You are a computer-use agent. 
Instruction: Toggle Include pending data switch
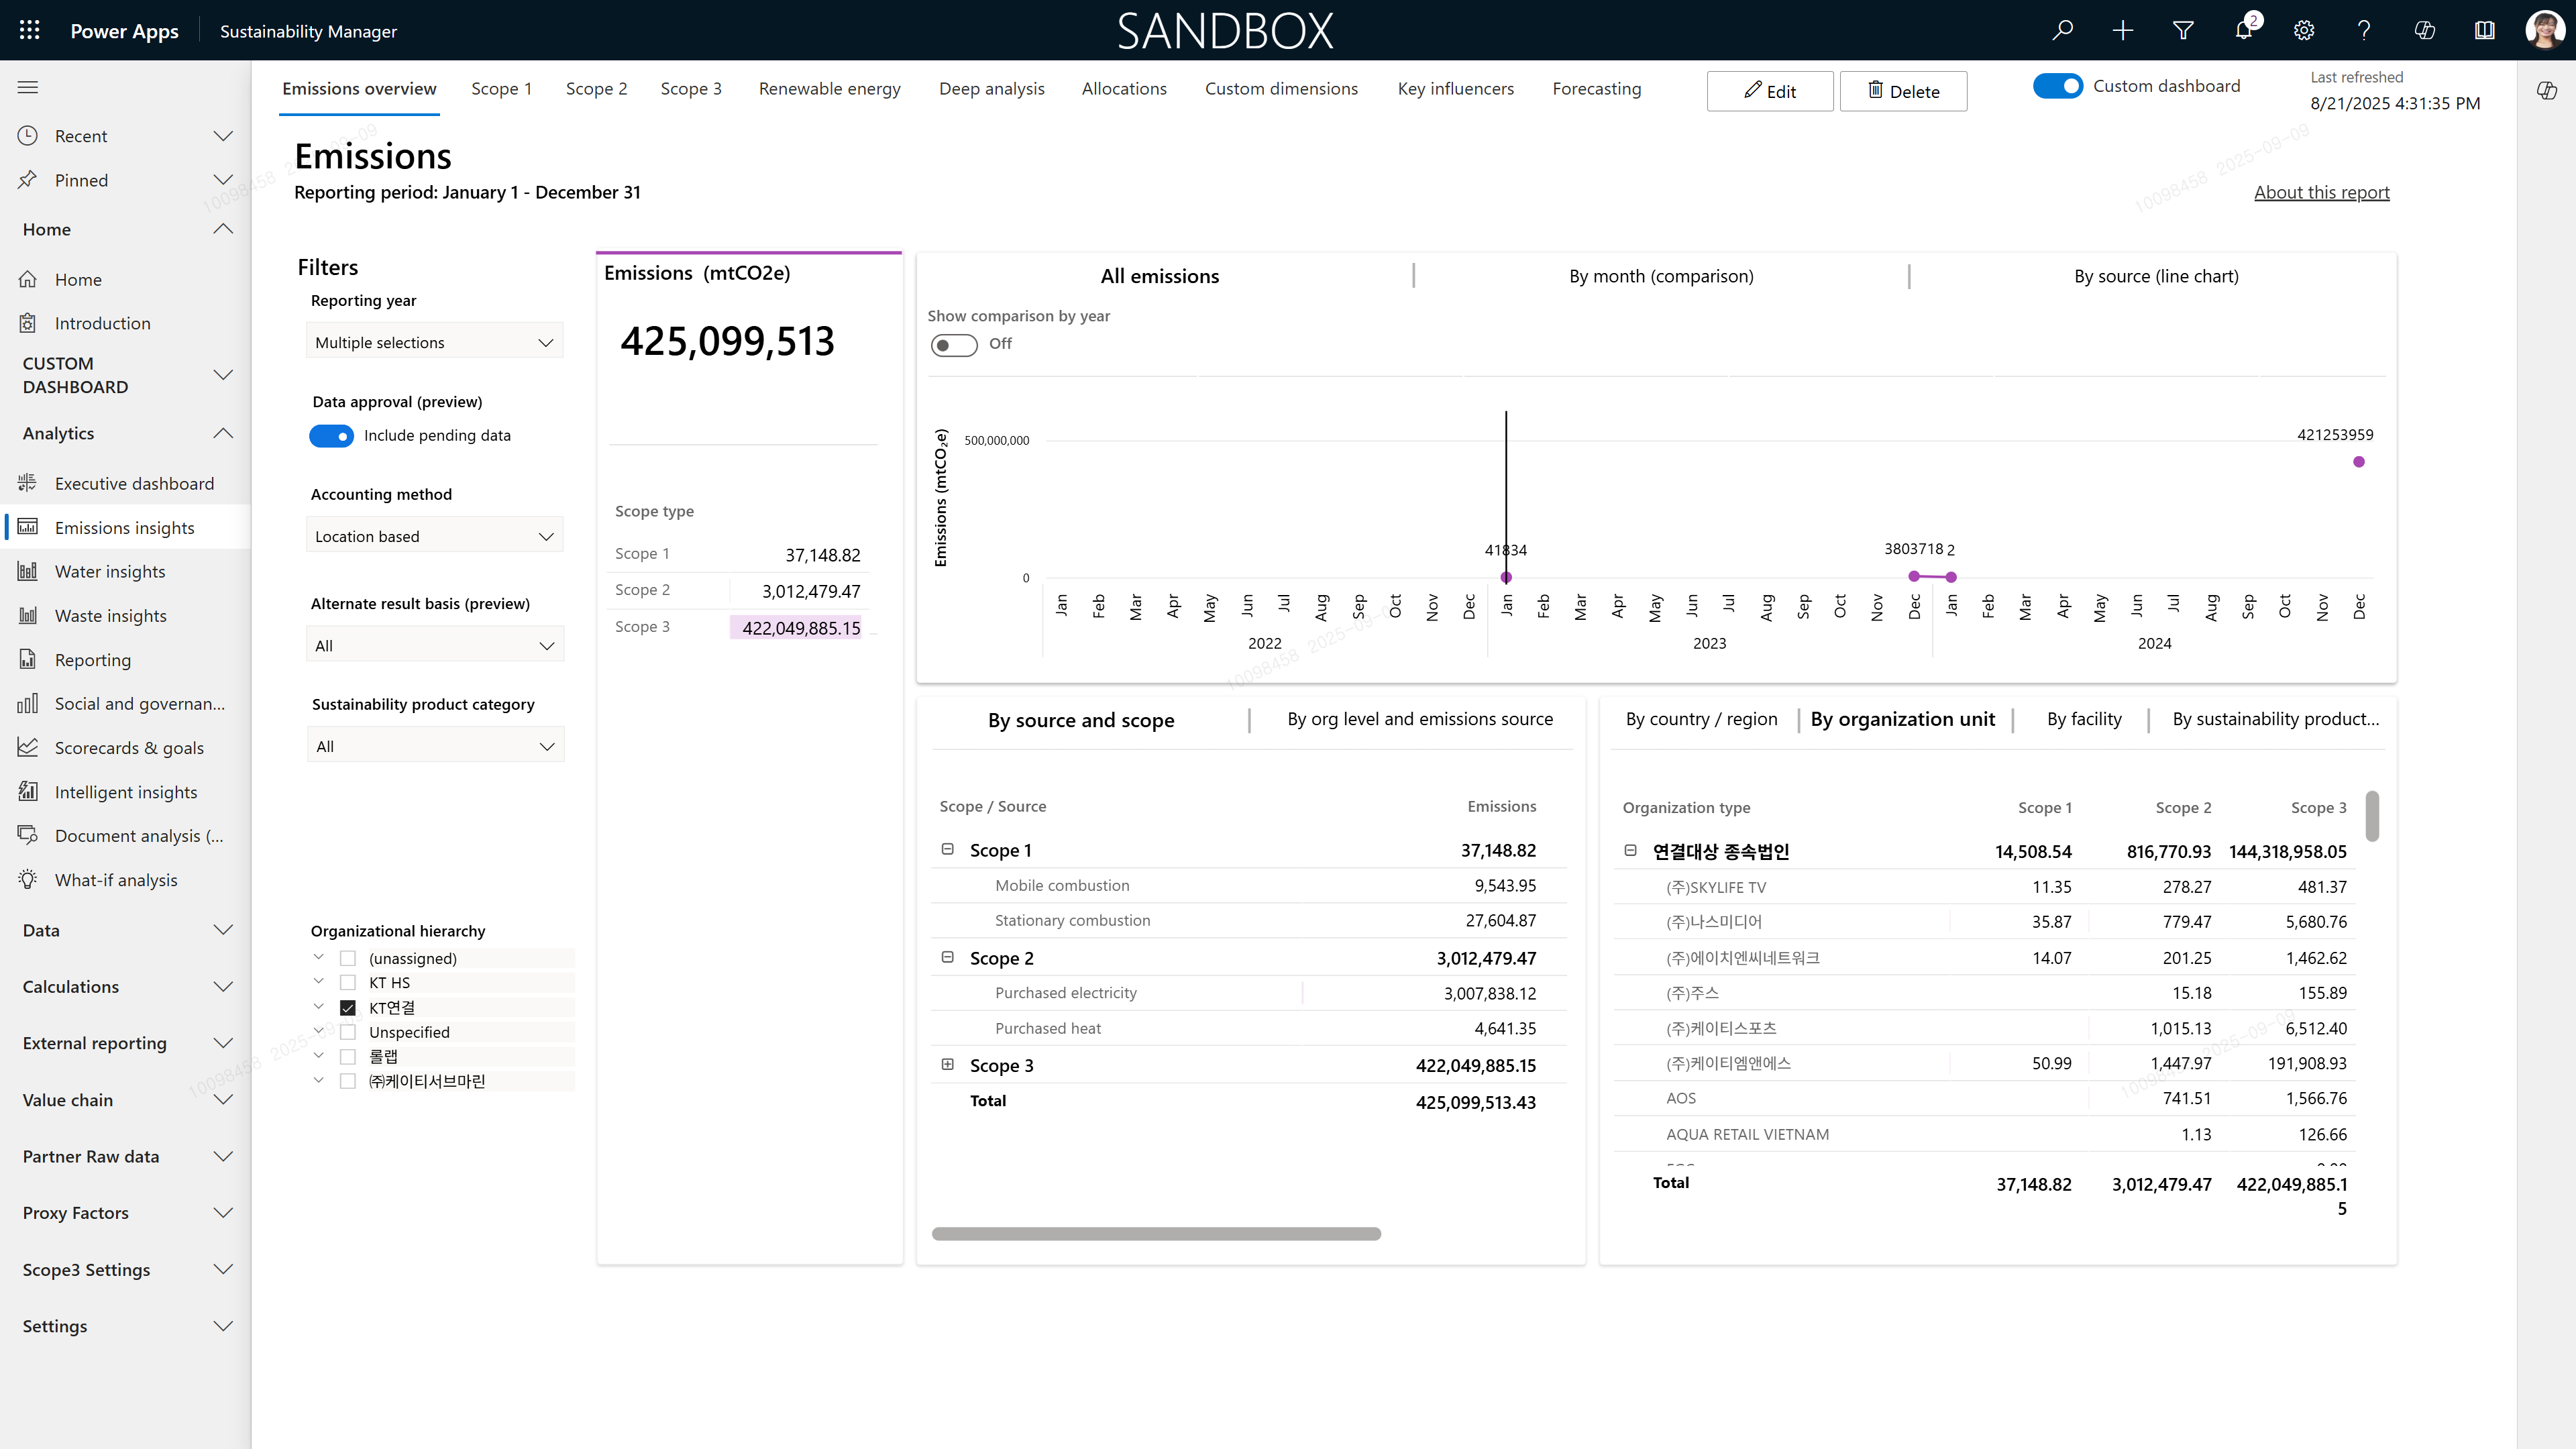(331, 436)
